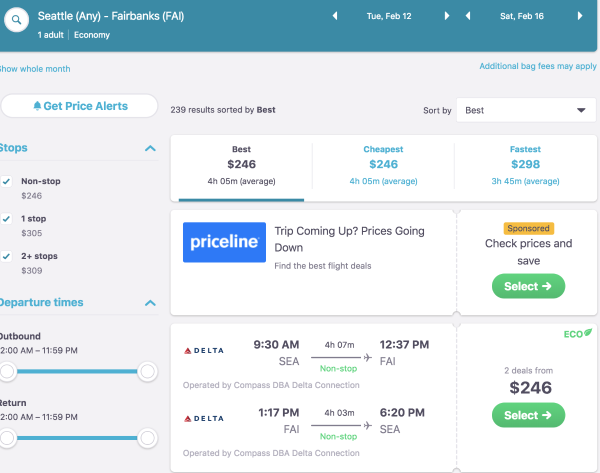
Task: Click Select on priceline sponsored card
Action: pos(528,286)
